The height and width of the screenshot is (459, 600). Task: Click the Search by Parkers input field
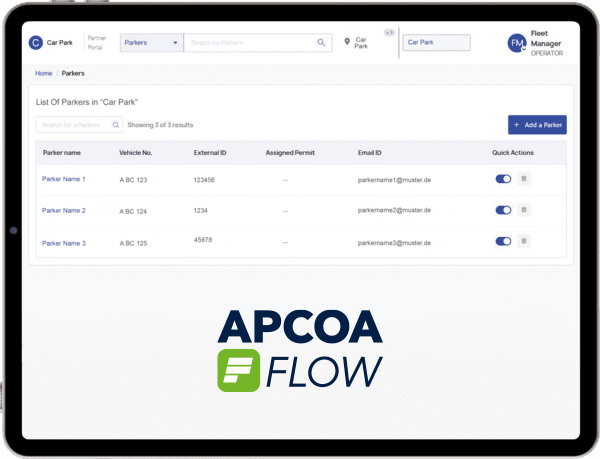pos(250,43)
